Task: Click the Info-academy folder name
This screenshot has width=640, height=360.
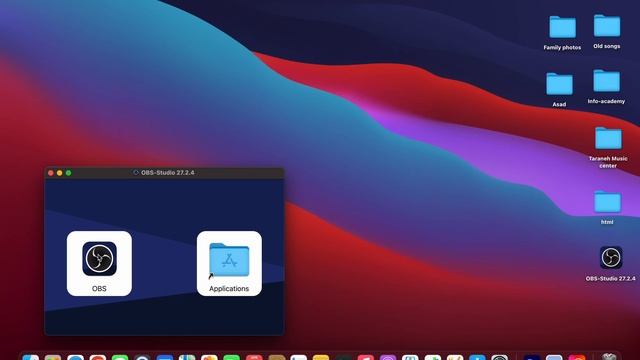Action: coord(606,101)
